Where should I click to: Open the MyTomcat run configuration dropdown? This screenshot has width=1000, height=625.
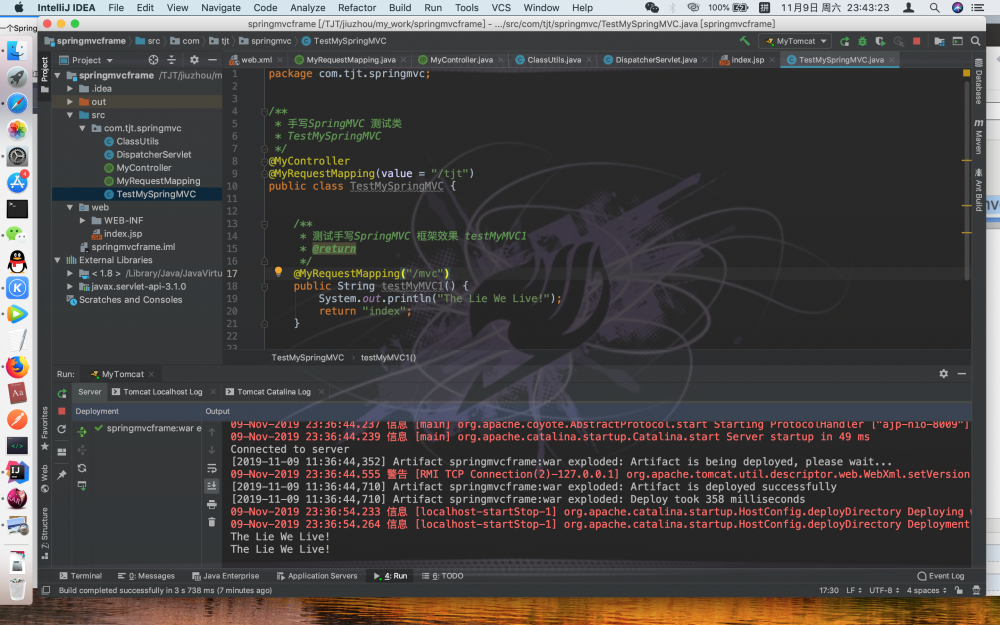pyautogui.click(x=794, y=41)
